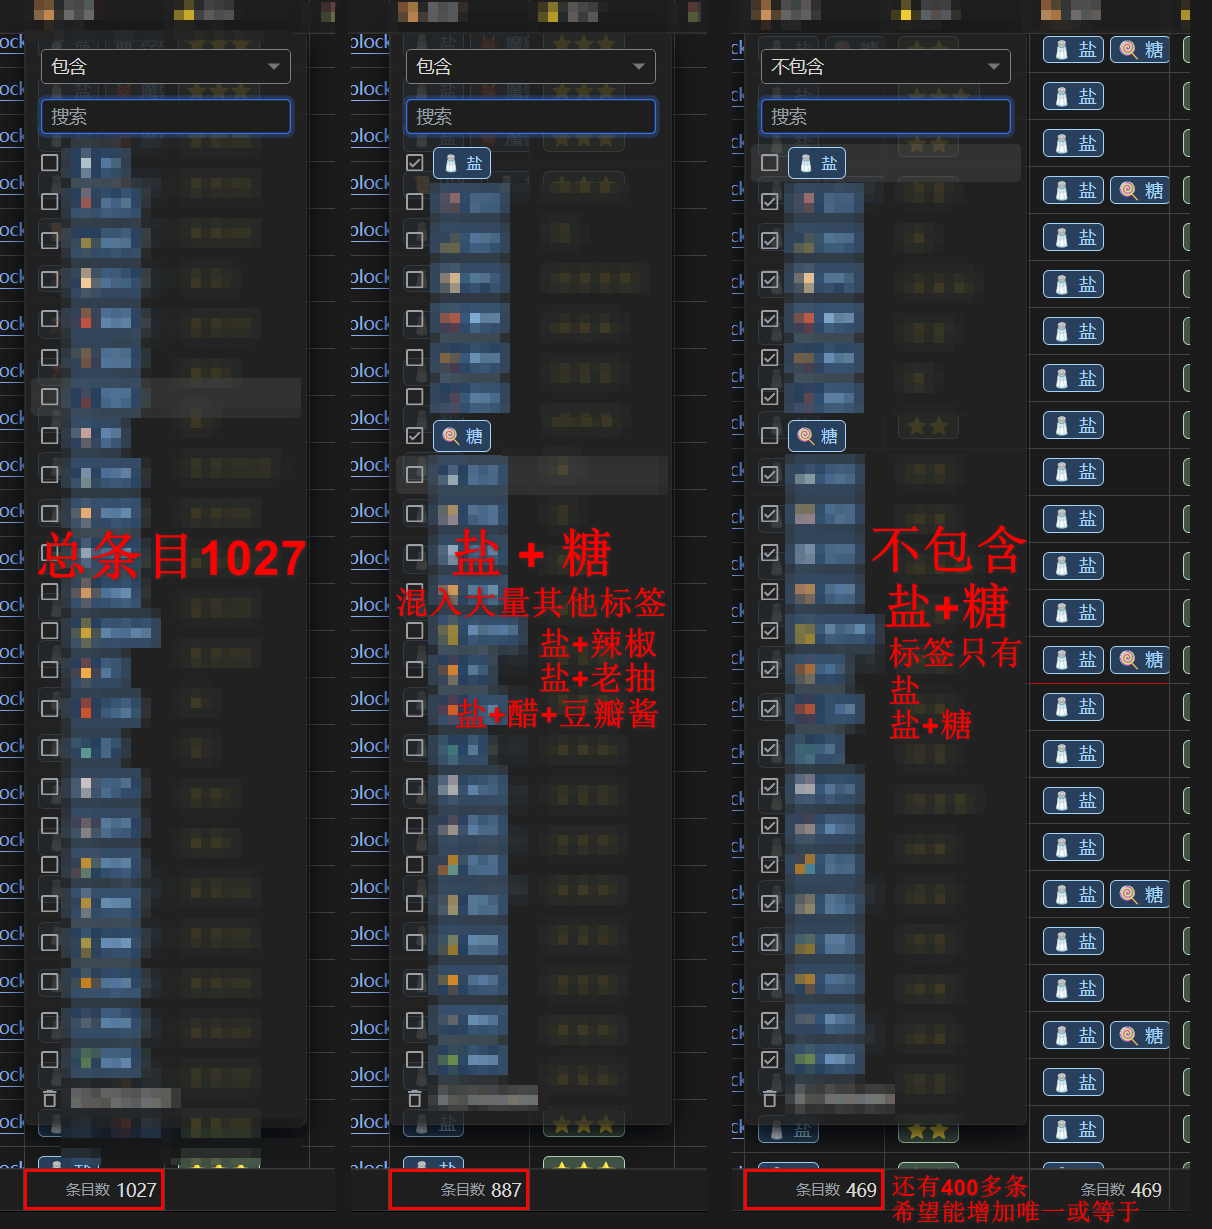Screen dimensions: 1212x1229
Task: Click the 条目数 887 counter at the bottom
Action: tap(459, 1190)
